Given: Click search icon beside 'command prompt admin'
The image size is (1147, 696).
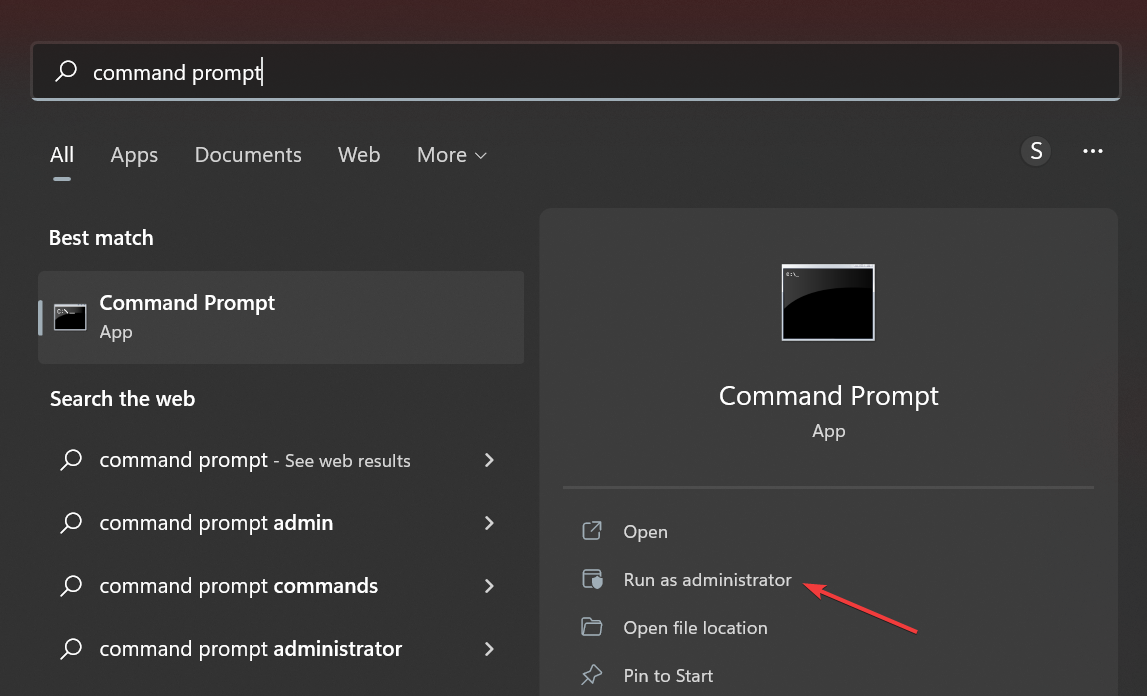Looking at the screenshot, I should pyautogui.click(x=71, y=523).
